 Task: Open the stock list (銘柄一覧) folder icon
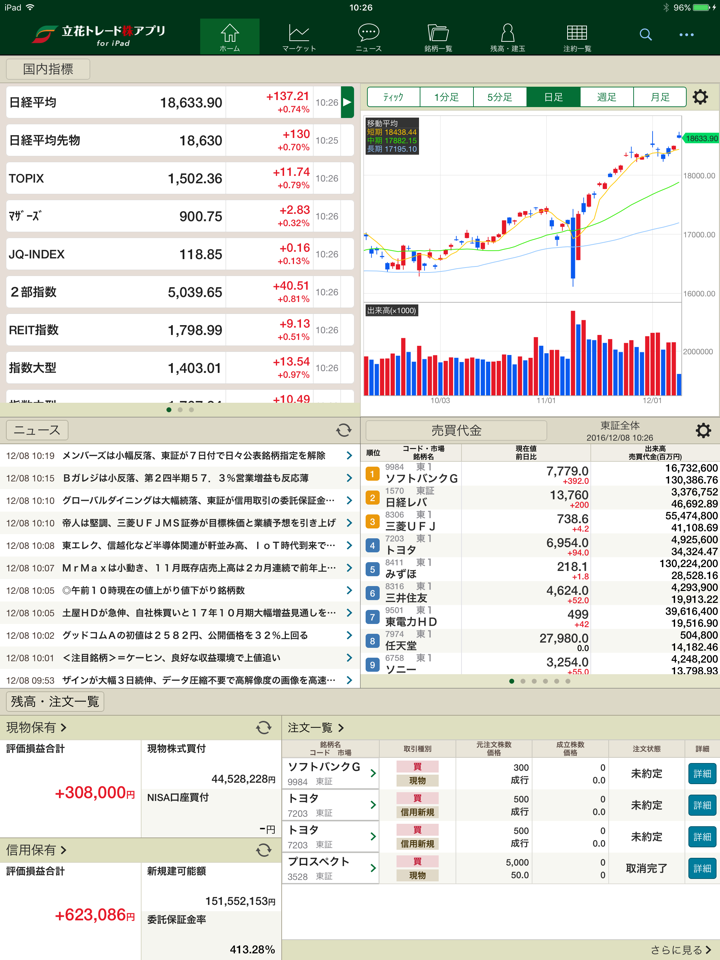(438, 37)
